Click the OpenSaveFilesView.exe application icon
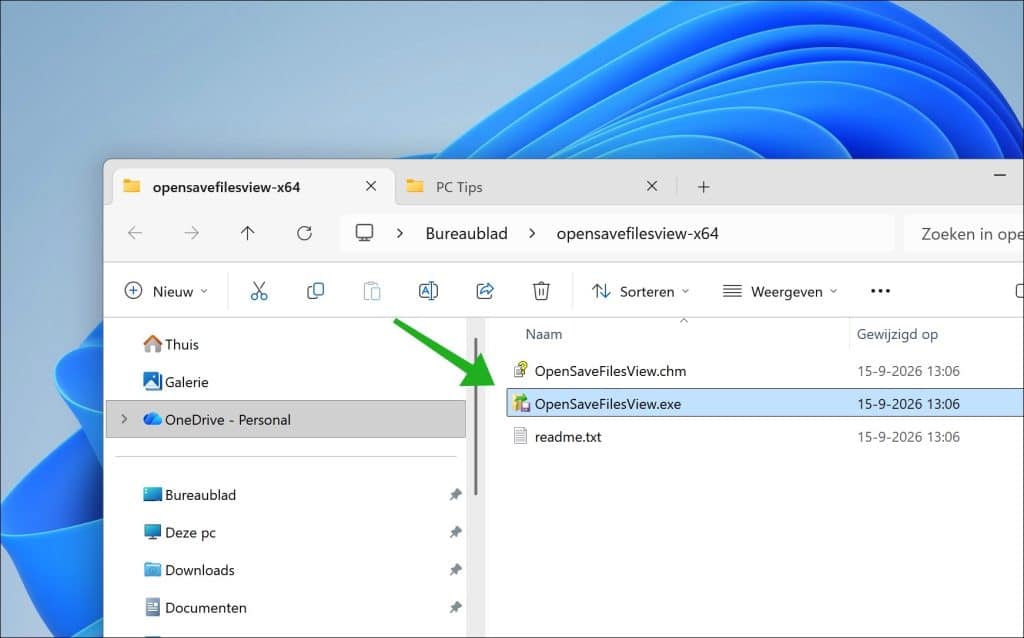1024x638 pixels. 520,403
